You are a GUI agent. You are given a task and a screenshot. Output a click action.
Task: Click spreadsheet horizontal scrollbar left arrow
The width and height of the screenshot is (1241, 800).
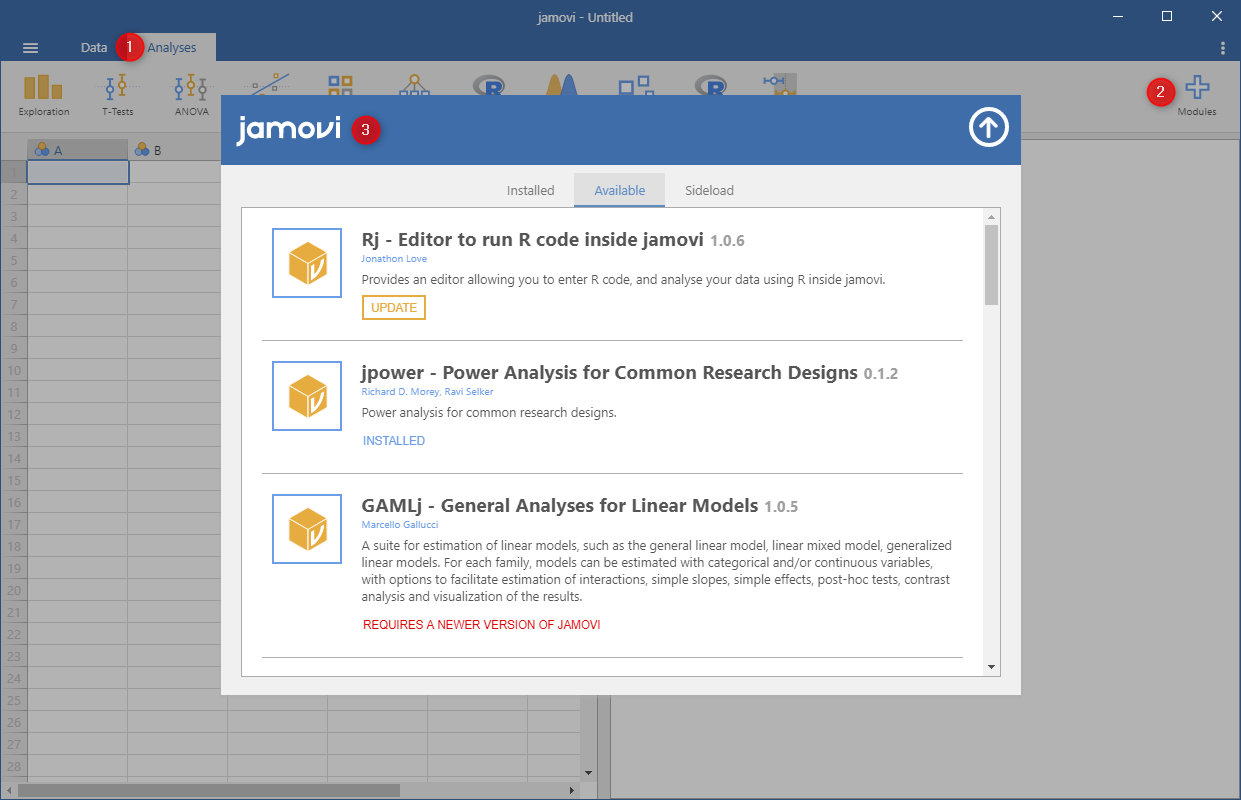(8, 790)
